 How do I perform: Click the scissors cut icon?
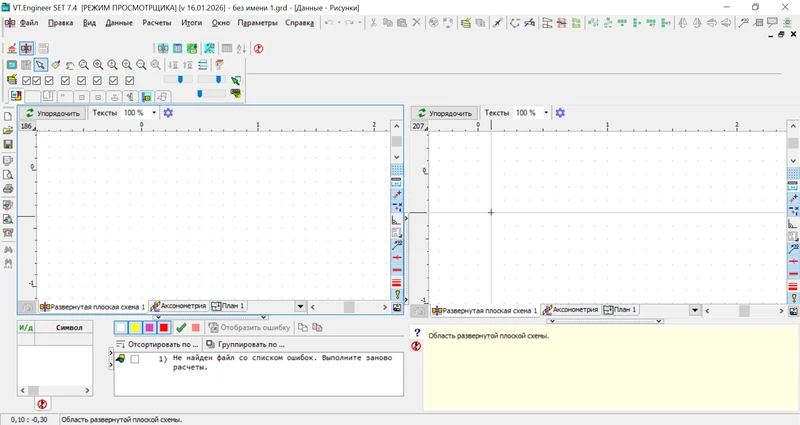372,22
